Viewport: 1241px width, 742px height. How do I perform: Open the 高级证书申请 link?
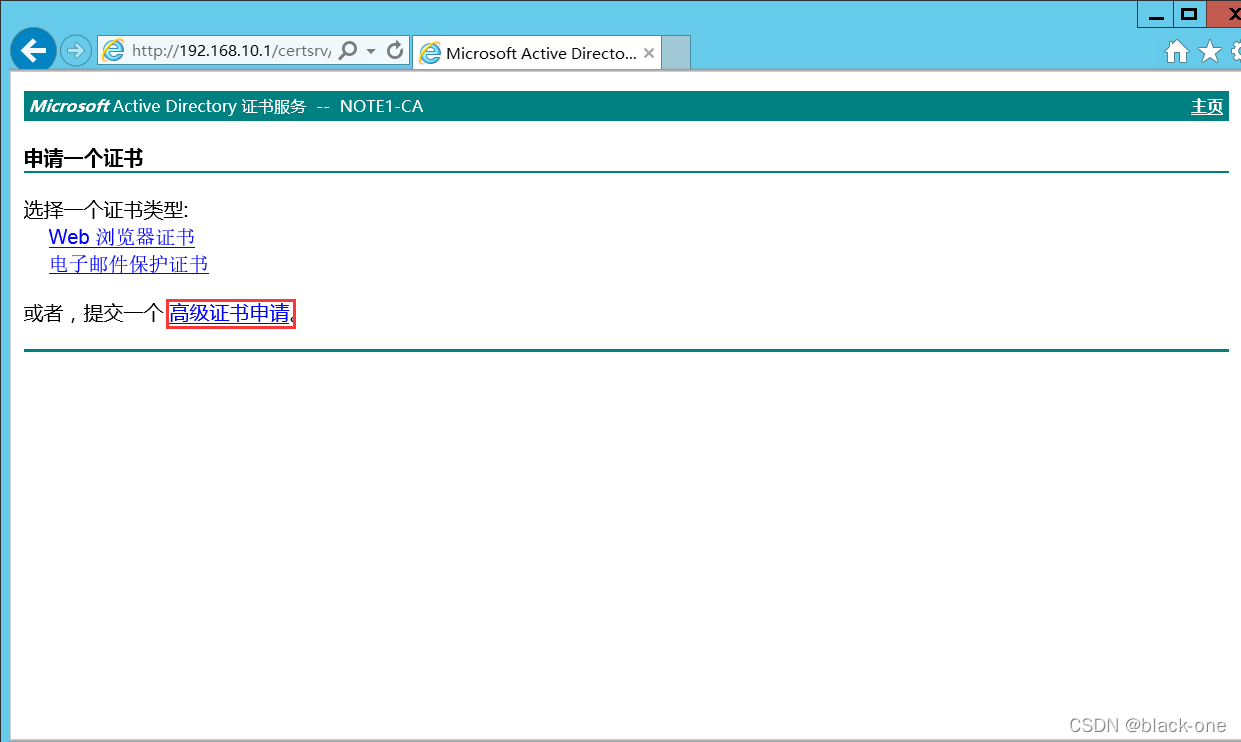tap(229, 314)
